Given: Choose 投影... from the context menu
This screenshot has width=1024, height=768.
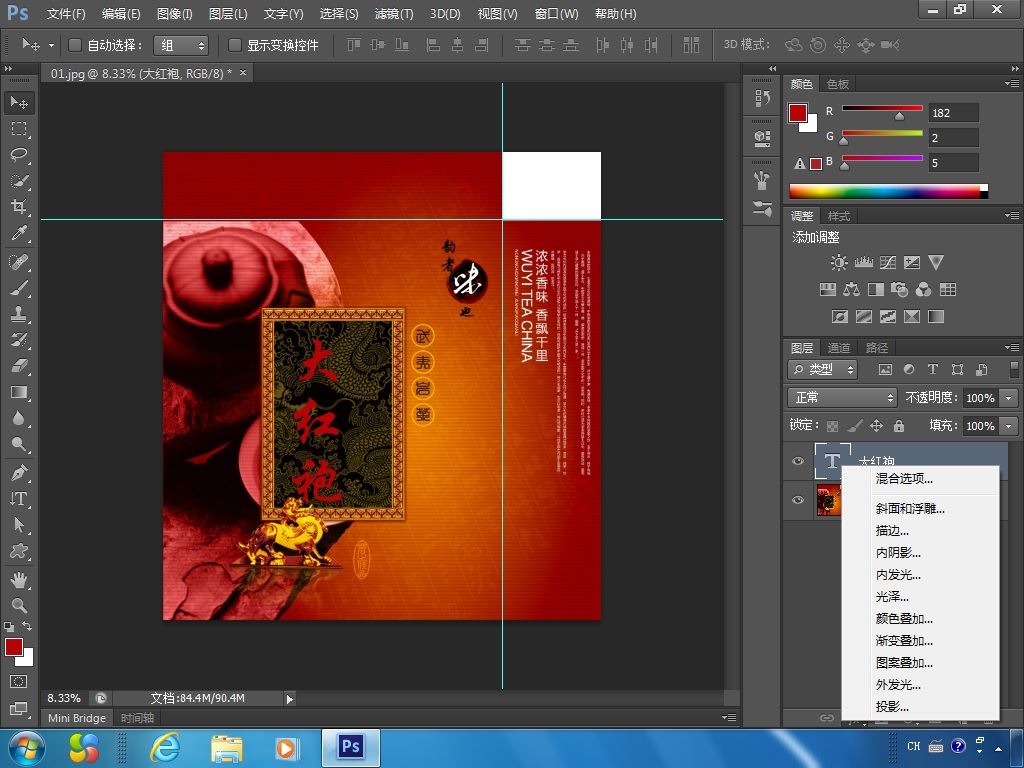Looking at the screenshot, I should coord(920,707).
